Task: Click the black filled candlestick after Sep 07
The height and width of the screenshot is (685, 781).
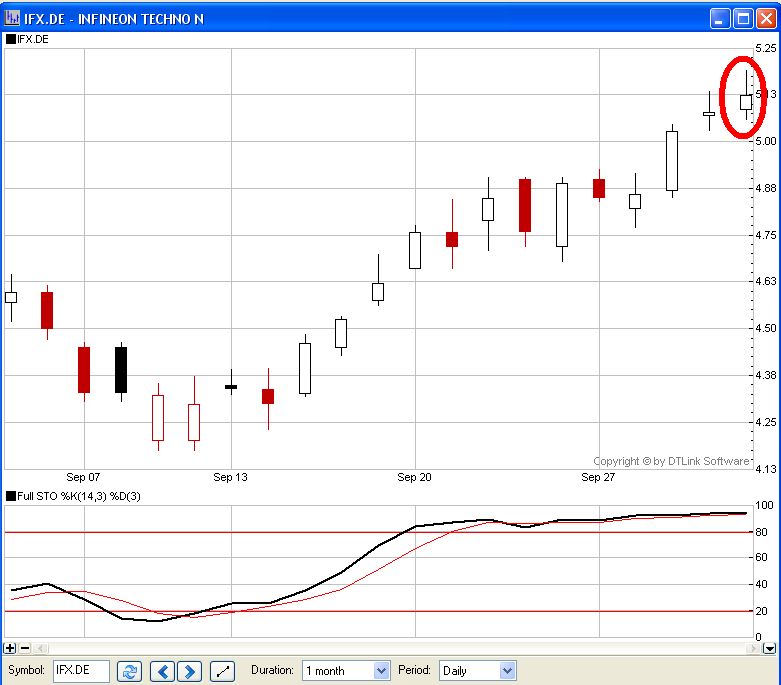Action: pos(121,370)
